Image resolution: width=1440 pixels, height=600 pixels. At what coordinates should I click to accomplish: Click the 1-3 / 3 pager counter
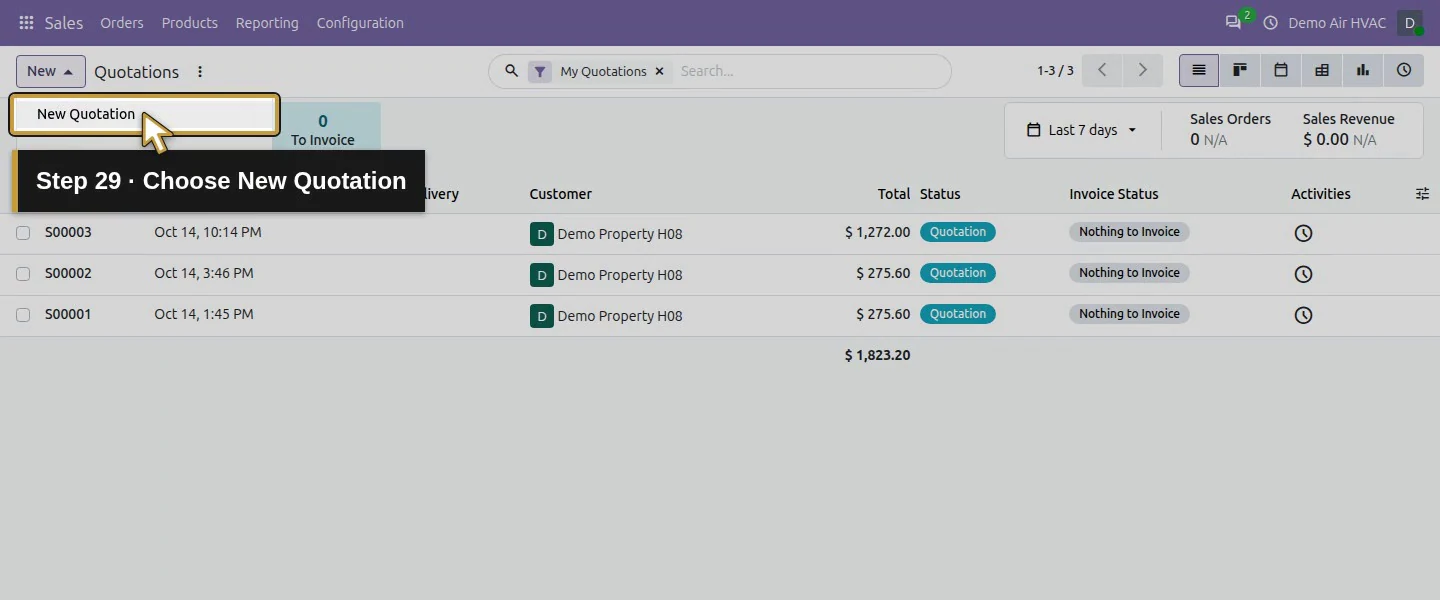(x=1055, y=71)
